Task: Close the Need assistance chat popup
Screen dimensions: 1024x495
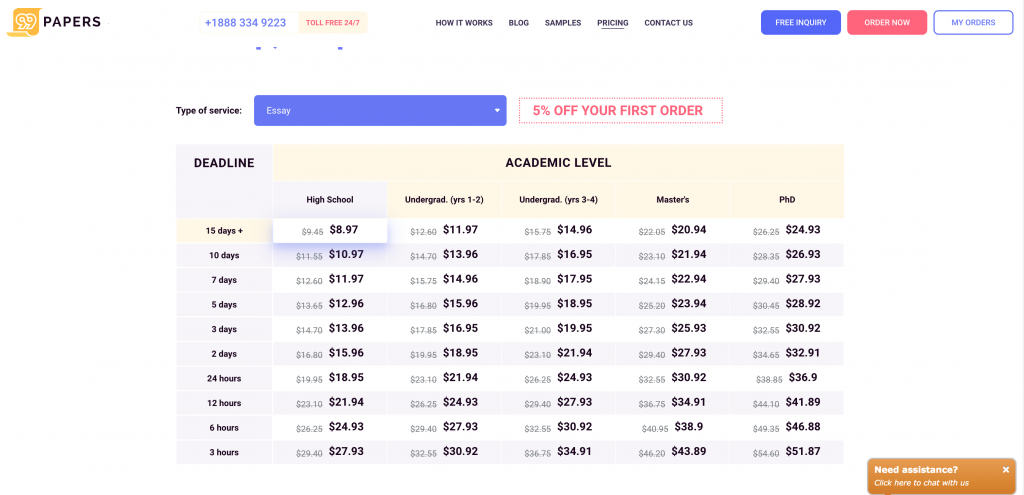Action: coord(1006,470)
